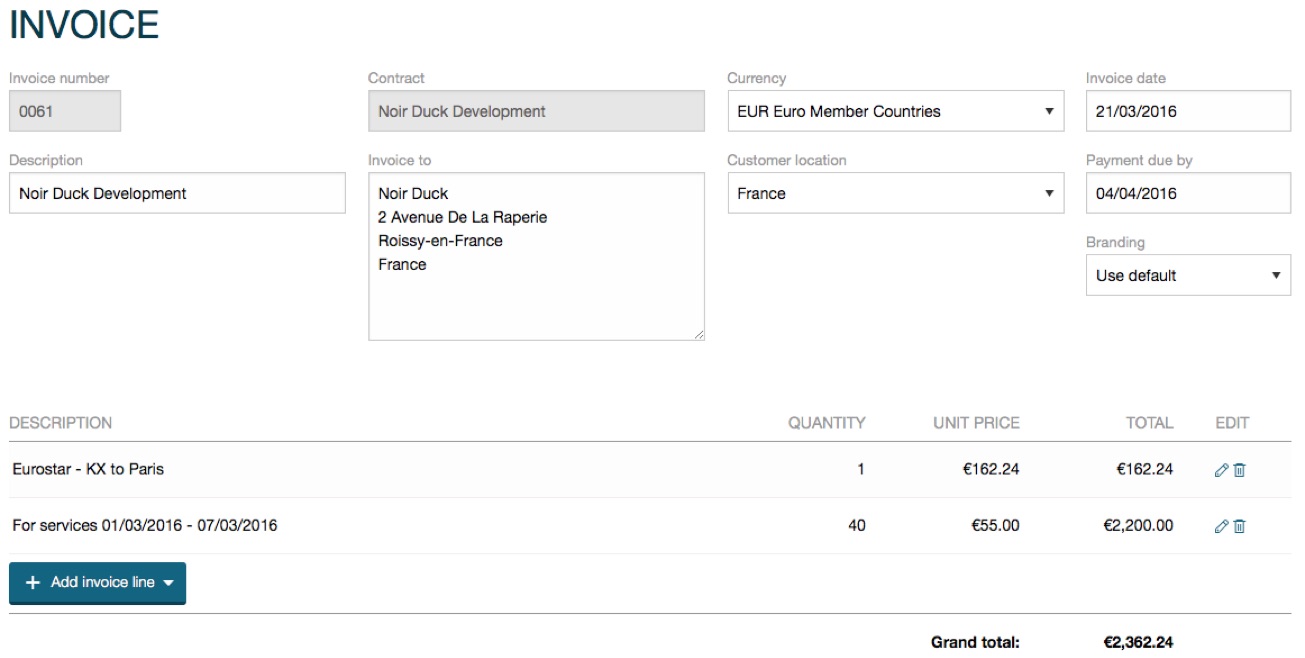Screen dimensions: 1305x658
Task: Select the Eurostar - KX to Paris description text
Action: coord(88,469)
